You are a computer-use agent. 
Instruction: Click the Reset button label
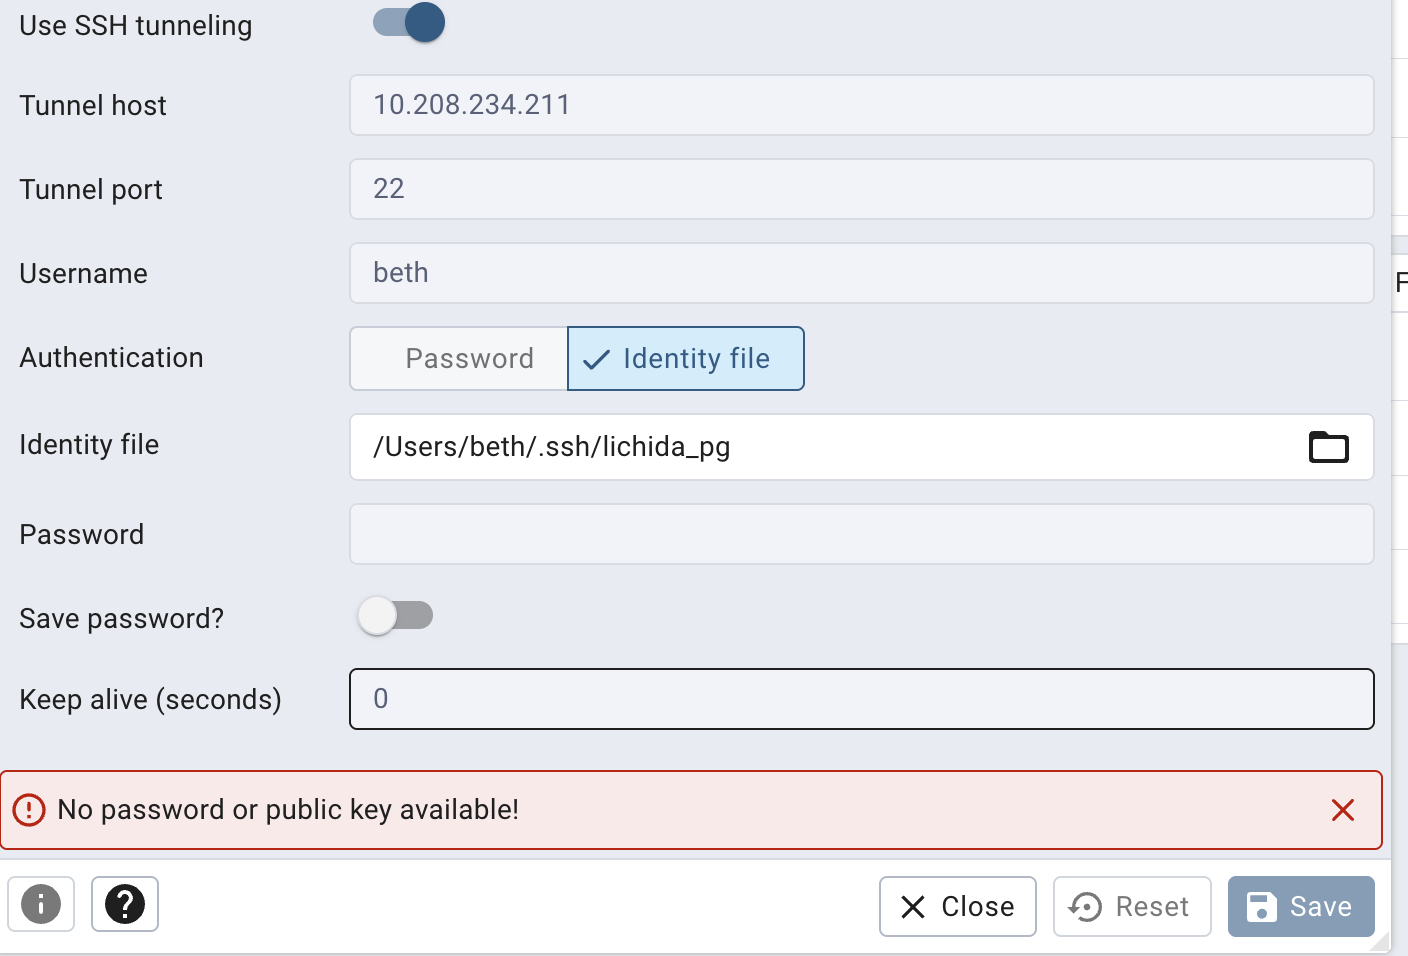click(1152, 907)
